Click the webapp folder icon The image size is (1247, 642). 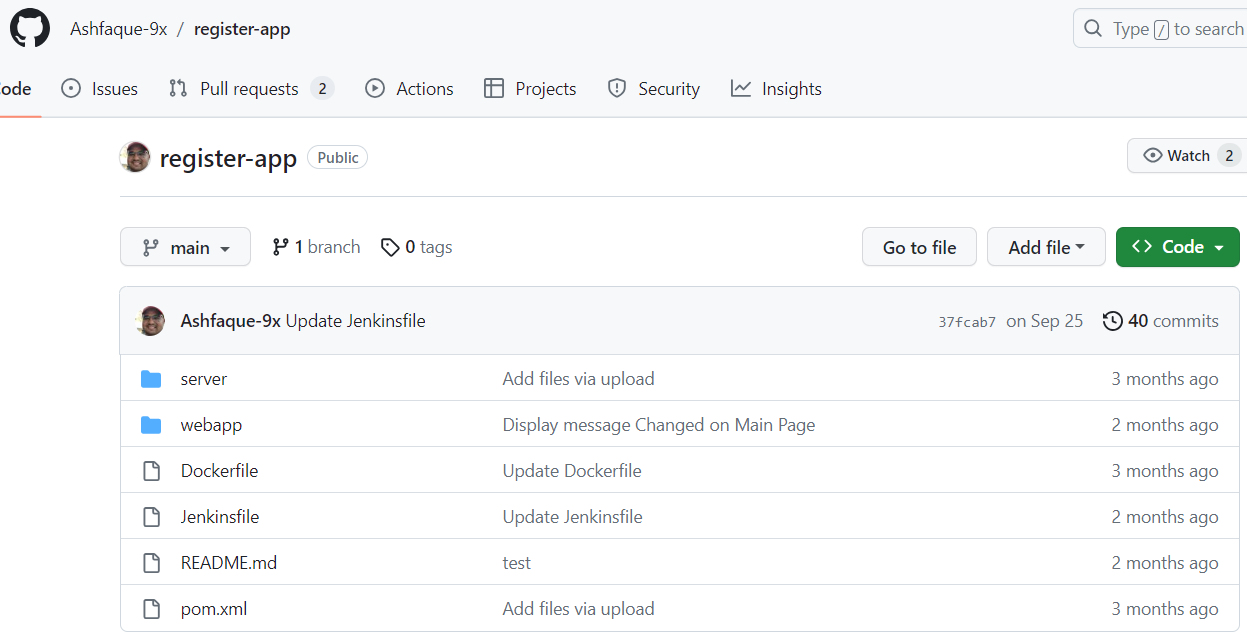[x=151, y=425]
